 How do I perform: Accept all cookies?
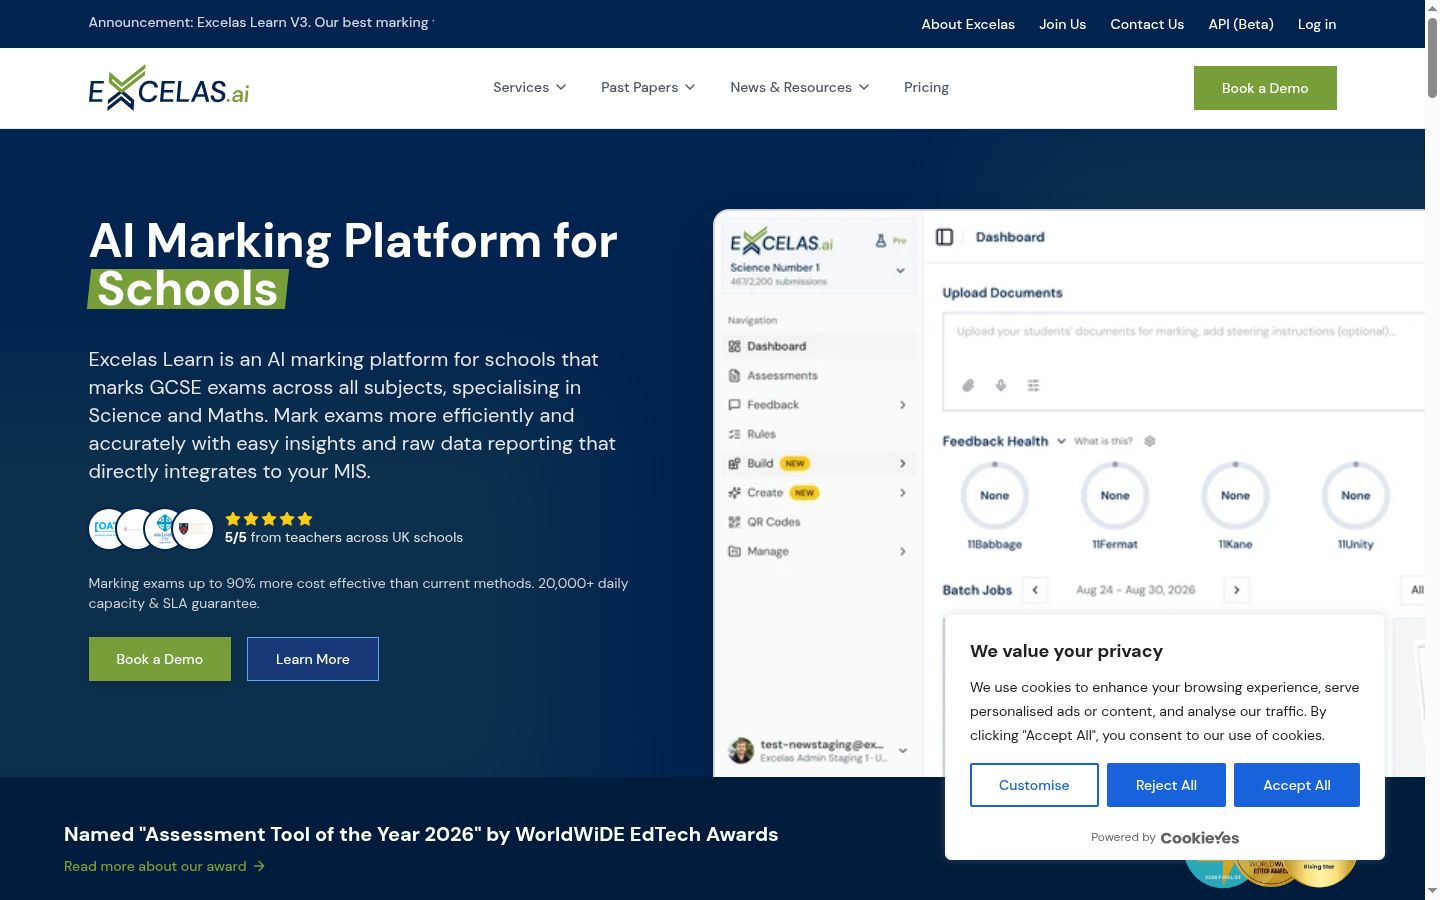(x=1297, y=785)
